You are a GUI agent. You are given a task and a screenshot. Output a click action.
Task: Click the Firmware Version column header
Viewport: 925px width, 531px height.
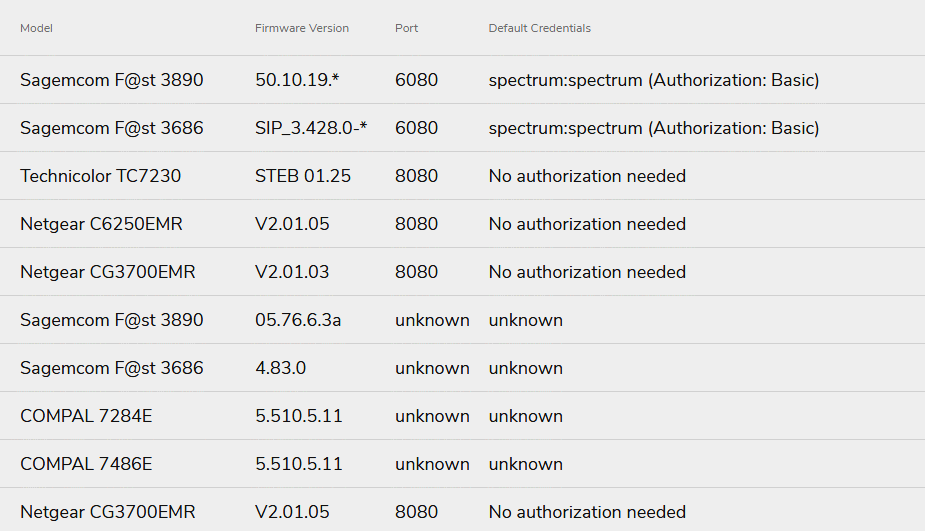click(x=302, y=28)
